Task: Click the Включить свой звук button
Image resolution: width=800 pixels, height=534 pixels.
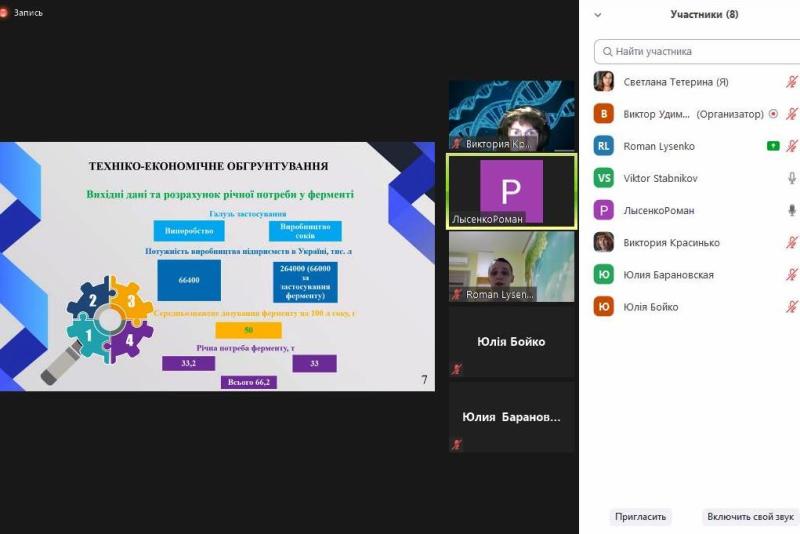Action: pos(751,517)
